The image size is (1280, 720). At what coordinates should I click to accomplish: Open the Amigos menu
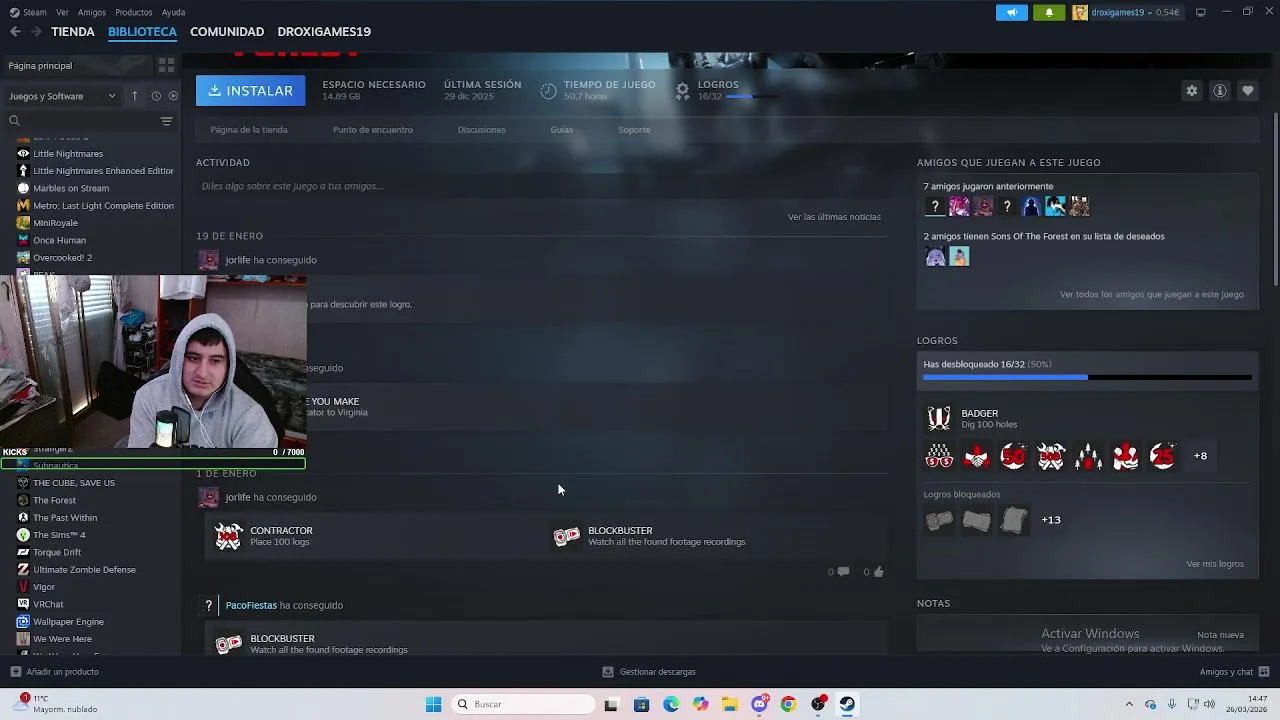pos(92,12)
